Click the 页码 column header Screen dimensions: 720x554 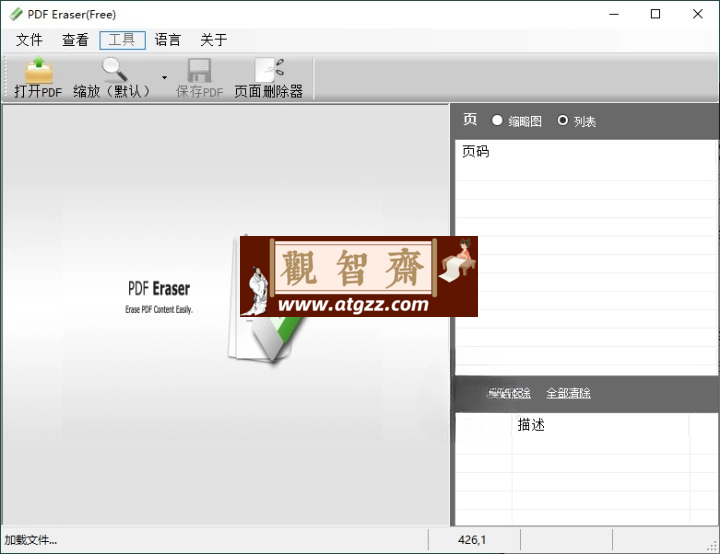(476, 151)
